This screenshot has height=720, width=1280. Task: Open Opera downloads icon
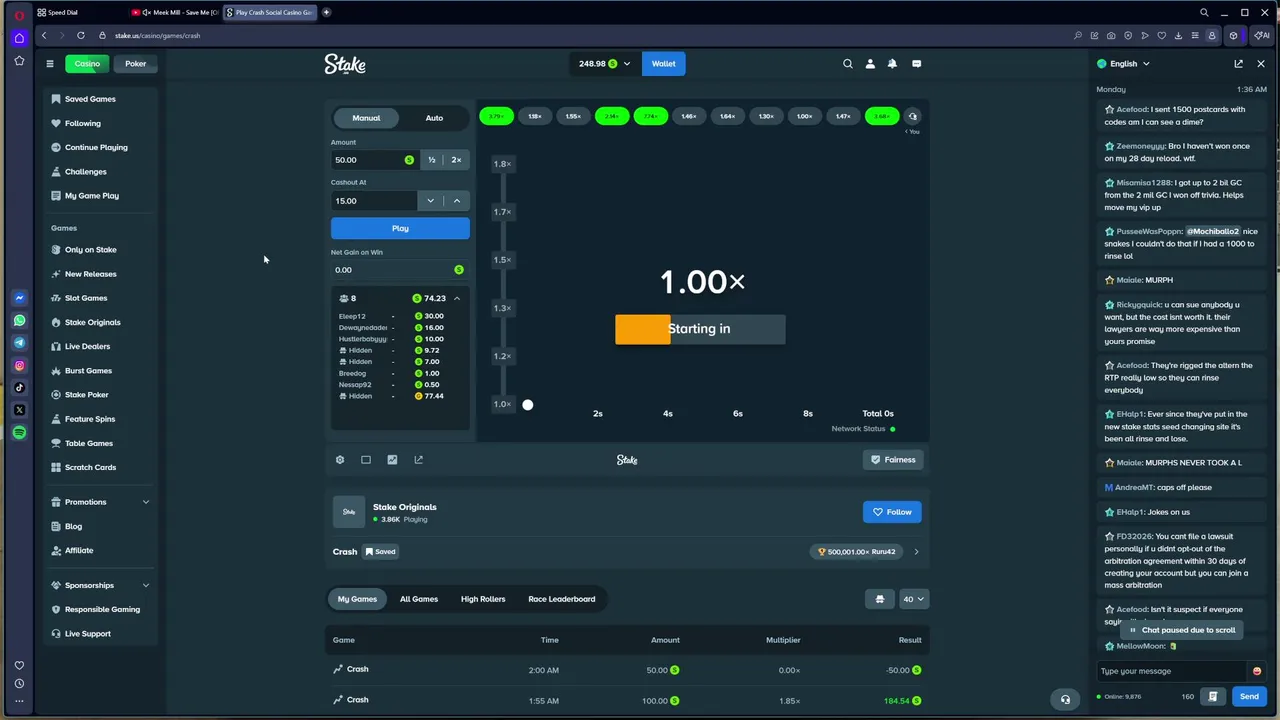click(1178, 36)
